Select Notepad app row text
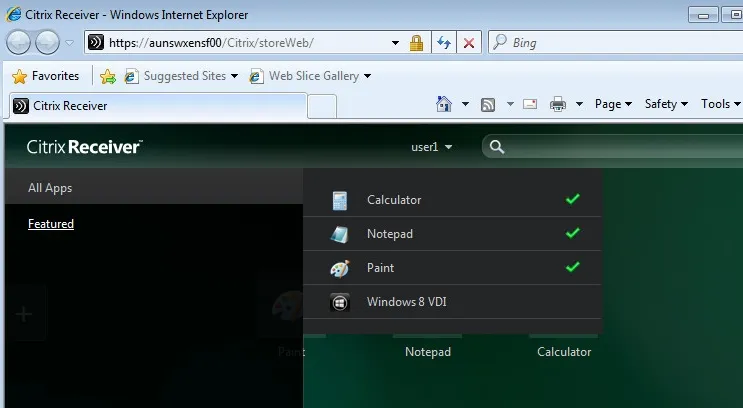 390,234
